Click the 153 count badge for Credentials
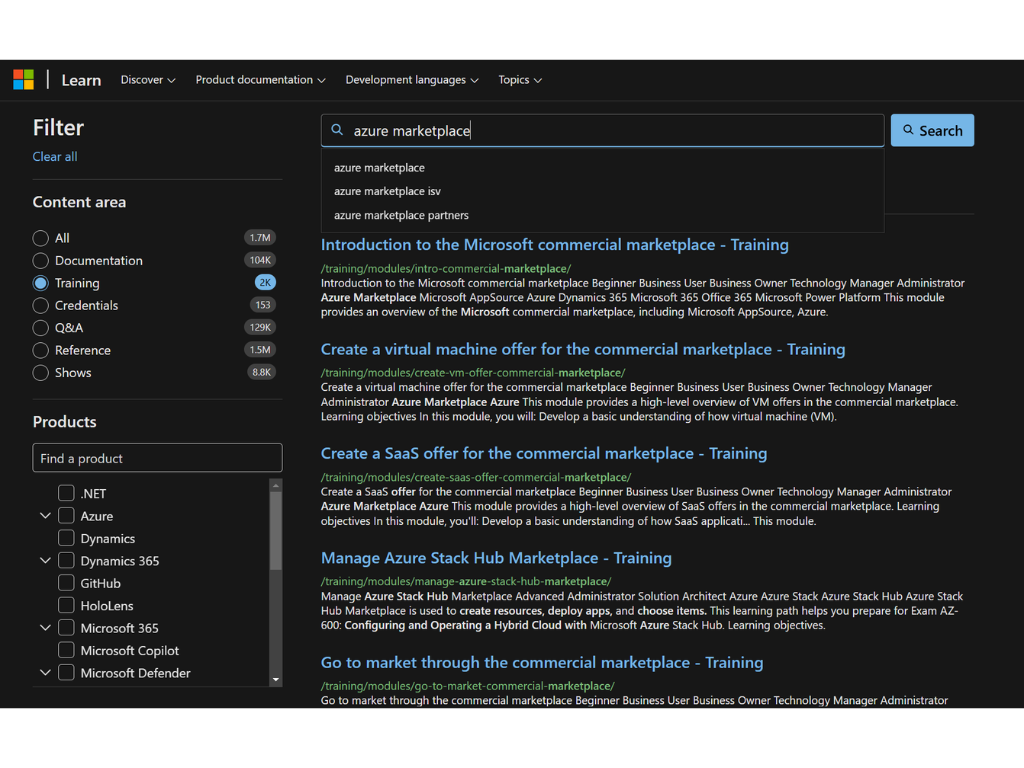Image resolution: width=1024 pixels, height=768 pixels. point(263,305)
